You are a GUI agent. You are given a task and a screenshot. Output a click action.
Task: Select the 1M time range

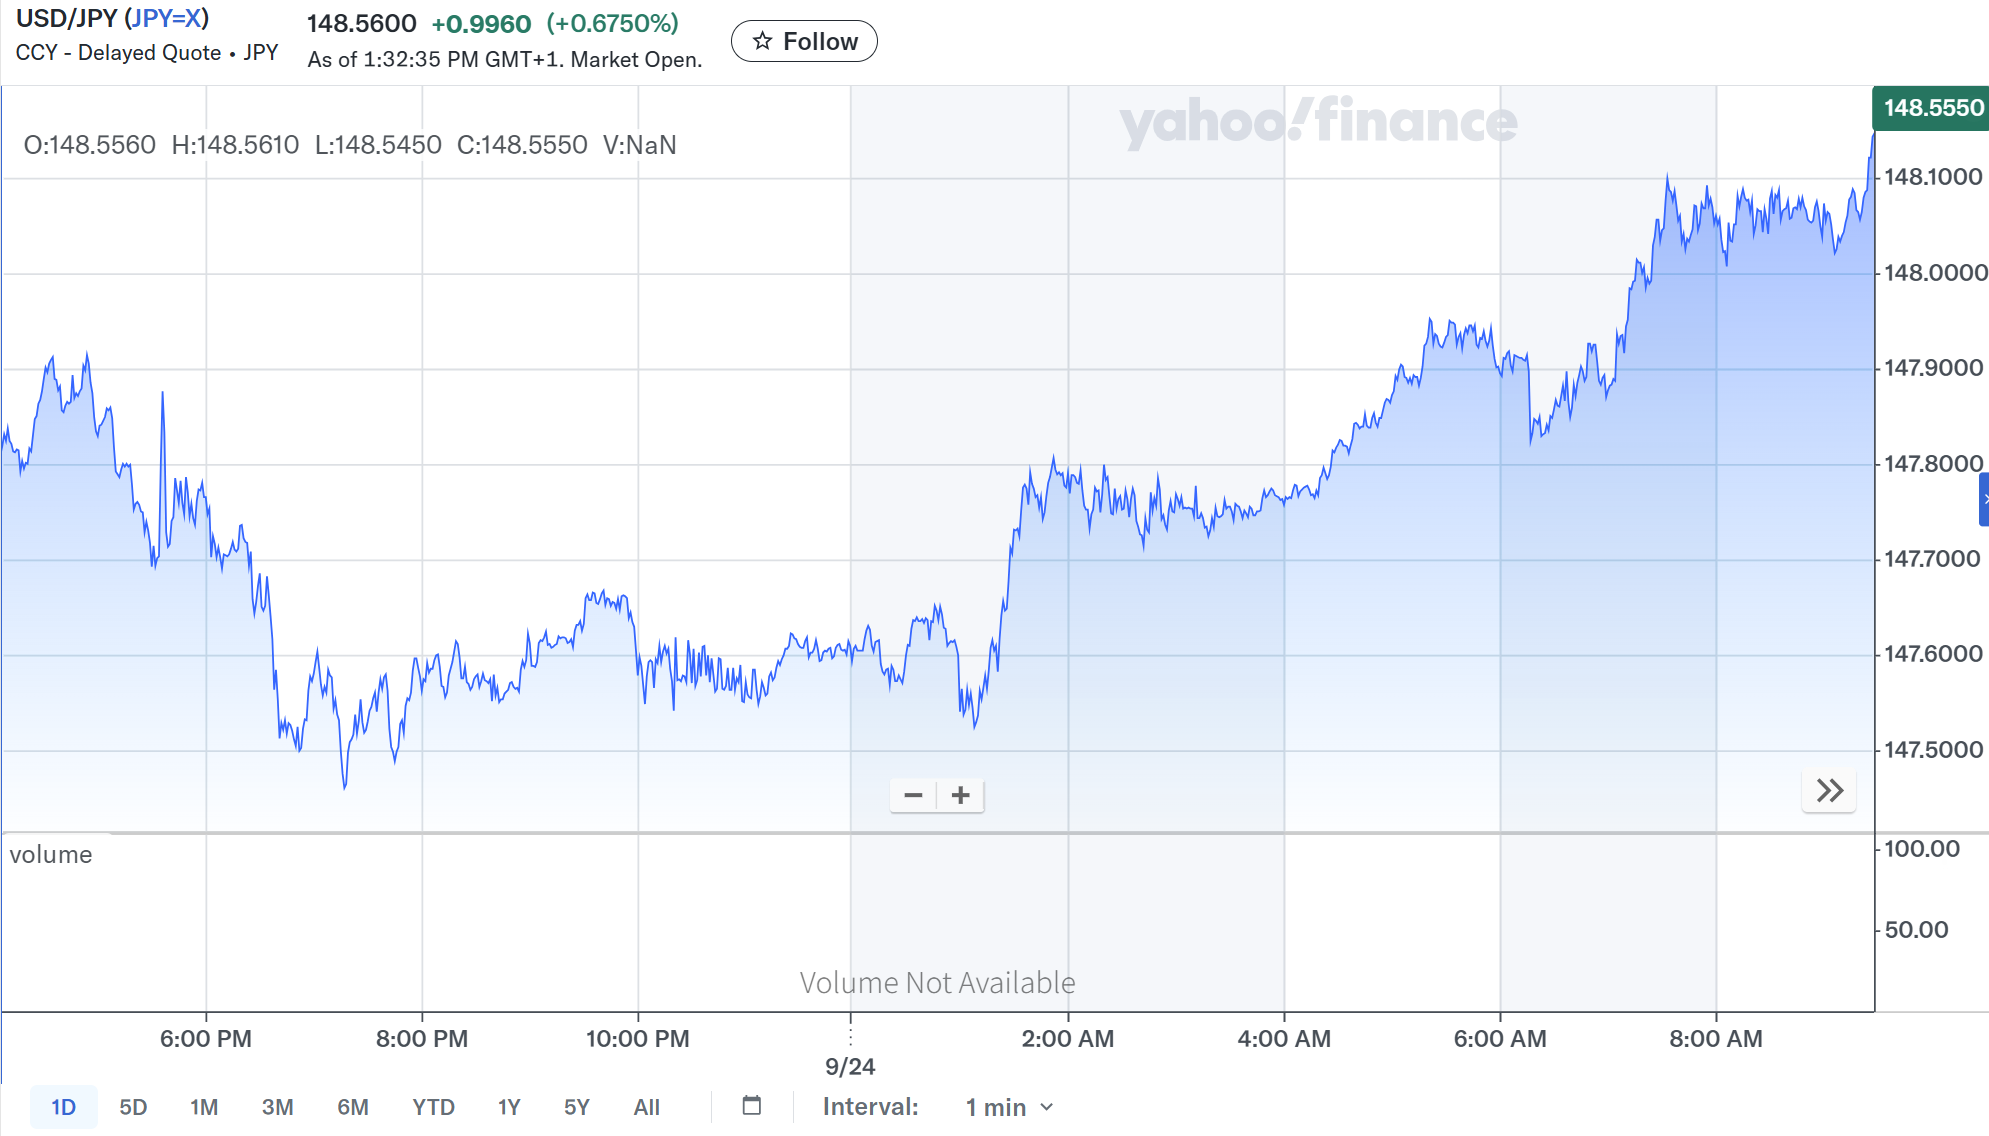pos(204,1107)
